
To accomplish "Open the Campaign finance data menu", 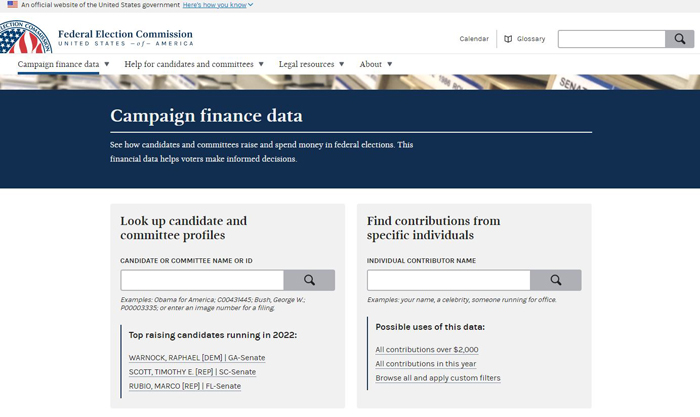I will 58,64.
